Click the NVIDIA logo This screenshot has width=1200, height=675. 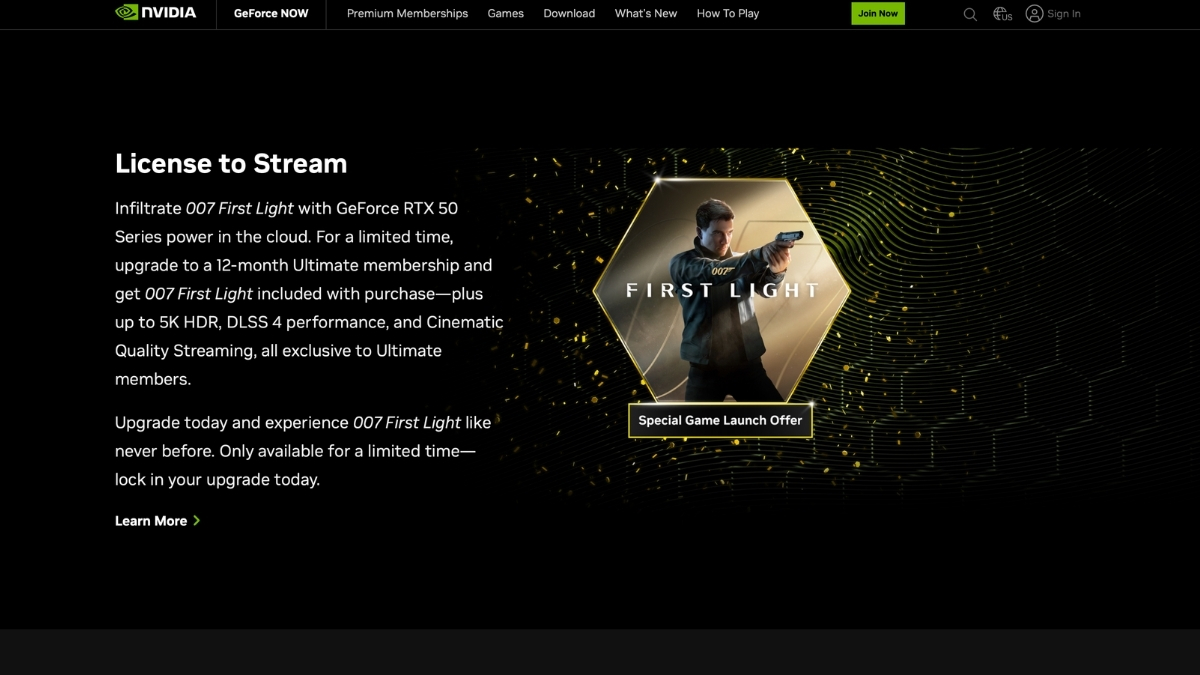tap(156, 13)
